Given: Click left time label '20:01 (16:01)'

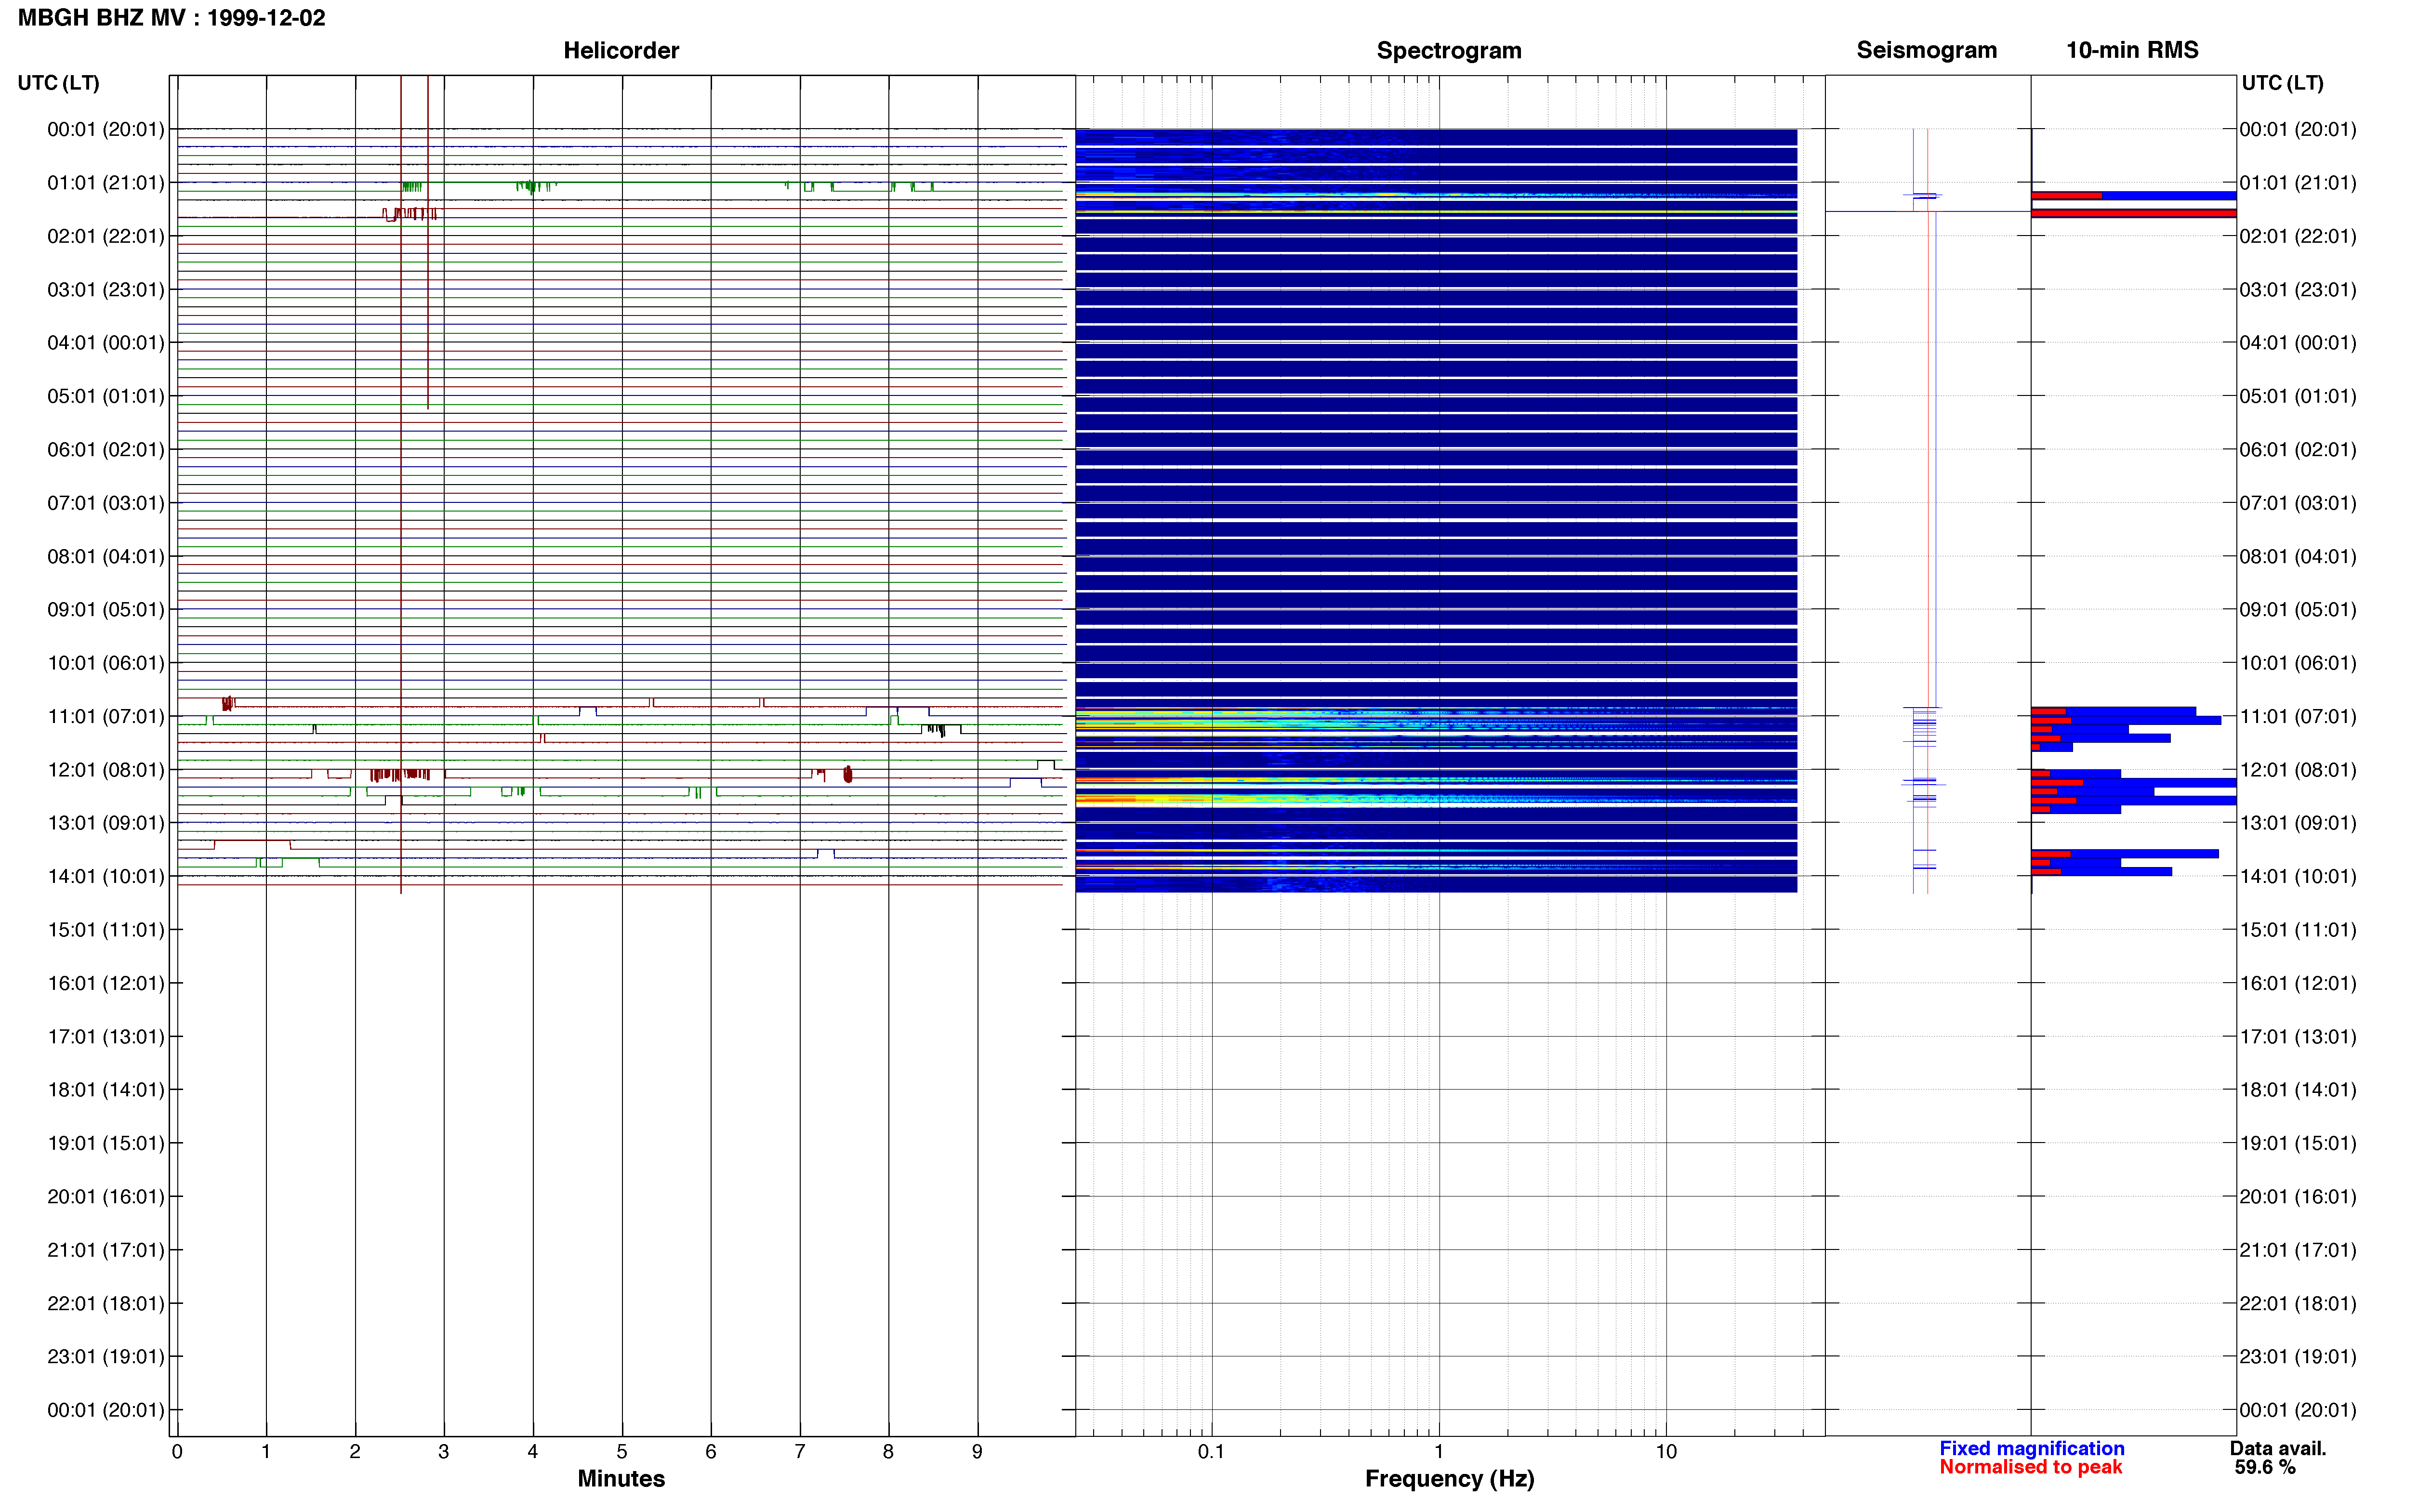Looking at the screenshot, I should 106,1196.
